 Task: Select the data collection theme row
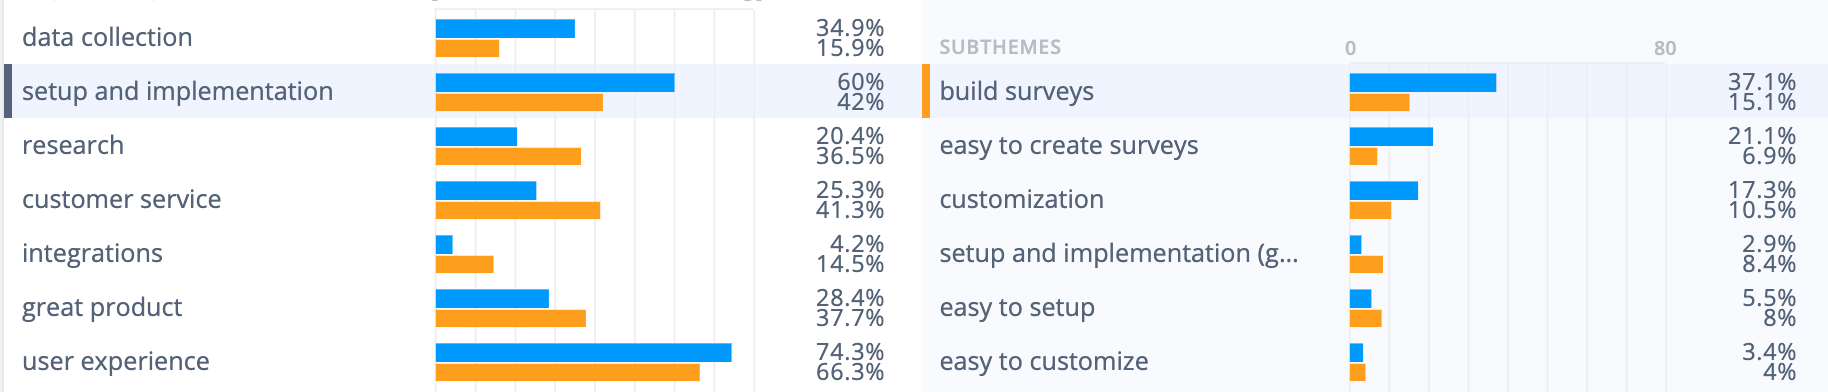coord(462,37)
